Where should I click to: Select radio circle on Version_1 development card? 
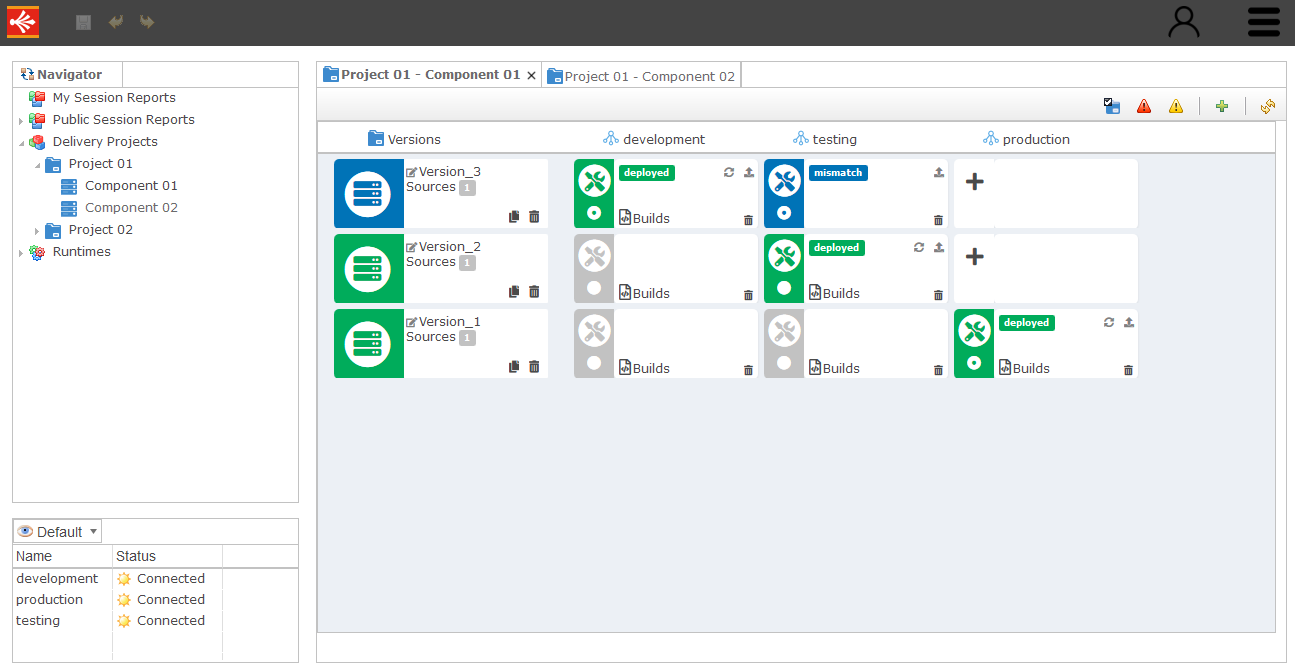point(594,362)
